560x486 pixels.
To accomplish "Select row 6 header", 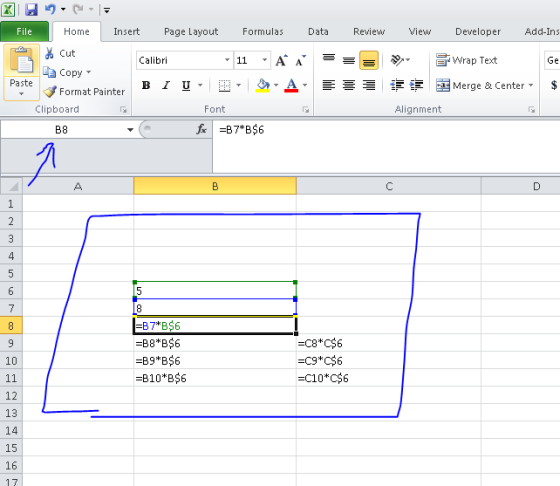I will point(11,291).
